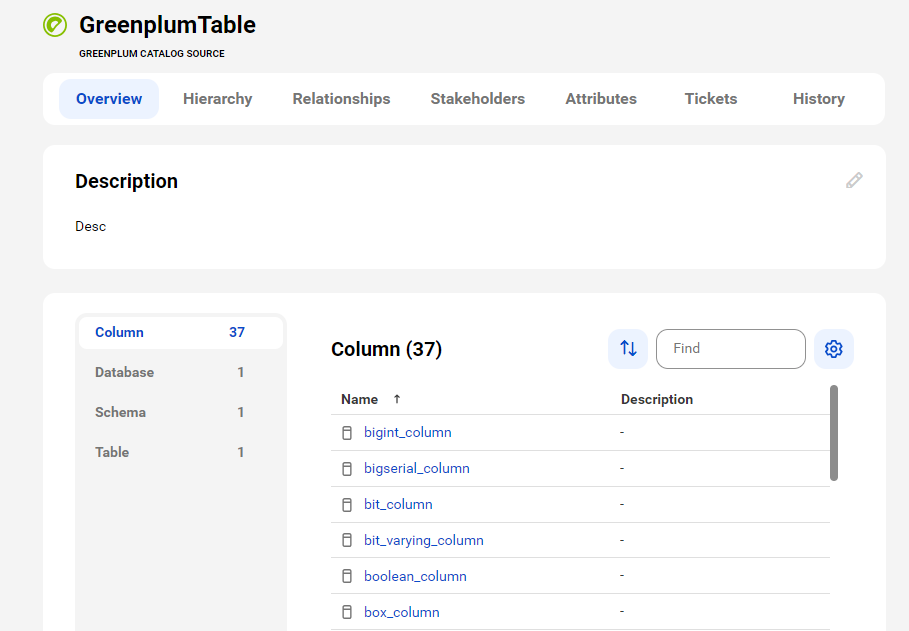Click the sort arrows button
Image resolution: width=909 pixels, height=631 pixels.
click(x=628, y=349)
